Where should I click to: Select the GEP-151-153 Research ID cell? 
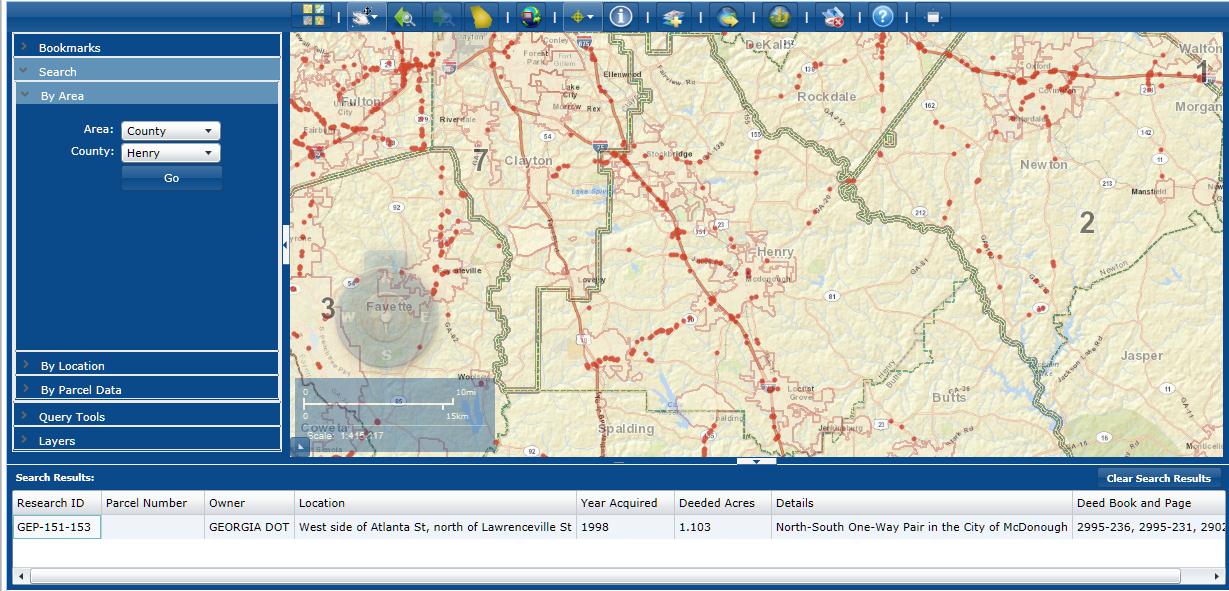57,527
